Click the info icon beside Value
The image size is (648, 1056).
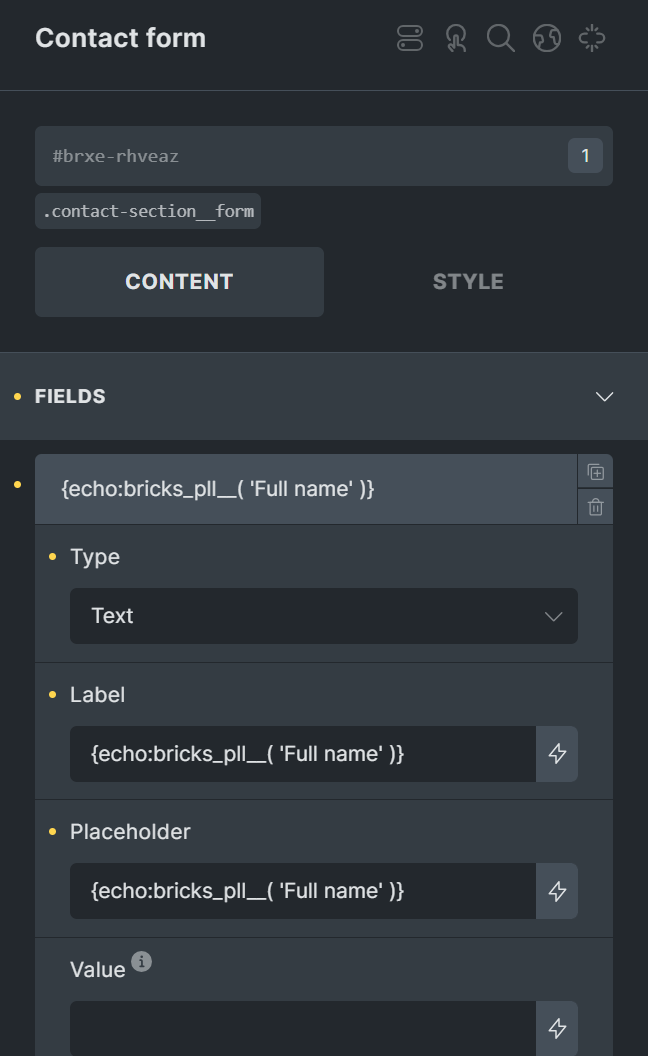click(140, 961)
